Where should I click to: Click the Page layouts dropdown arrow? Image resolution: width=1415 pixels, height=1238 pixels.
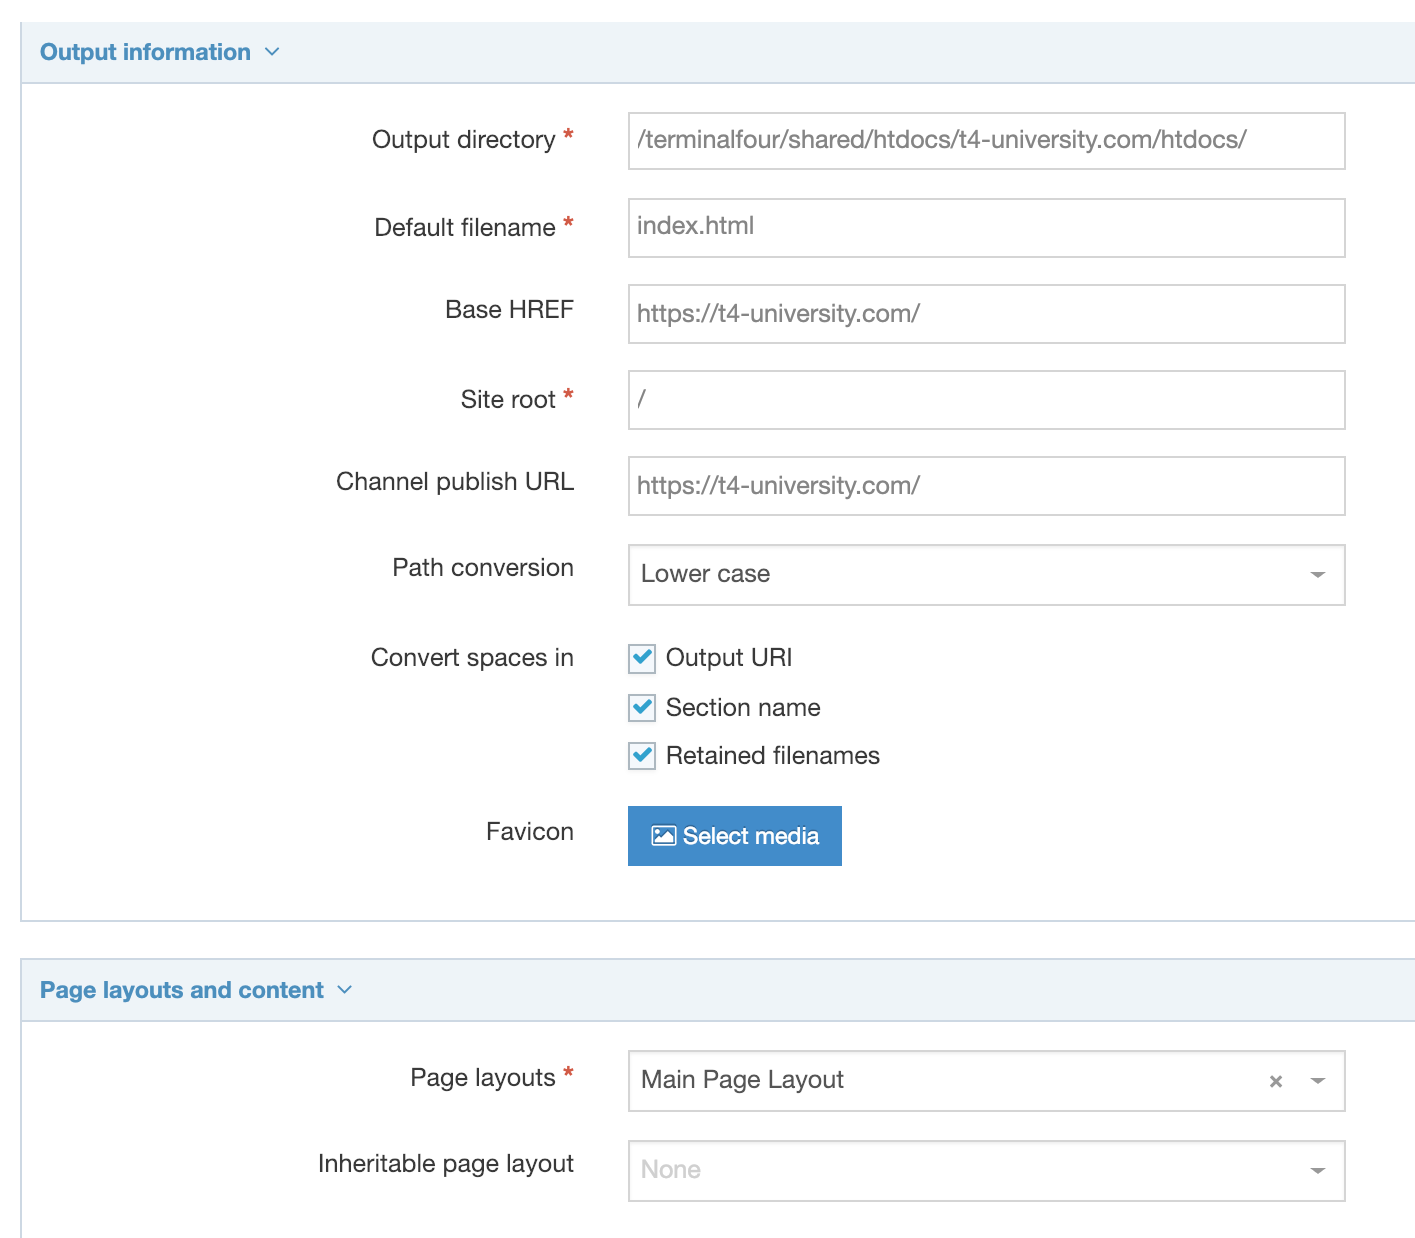coord(1317,1081)
